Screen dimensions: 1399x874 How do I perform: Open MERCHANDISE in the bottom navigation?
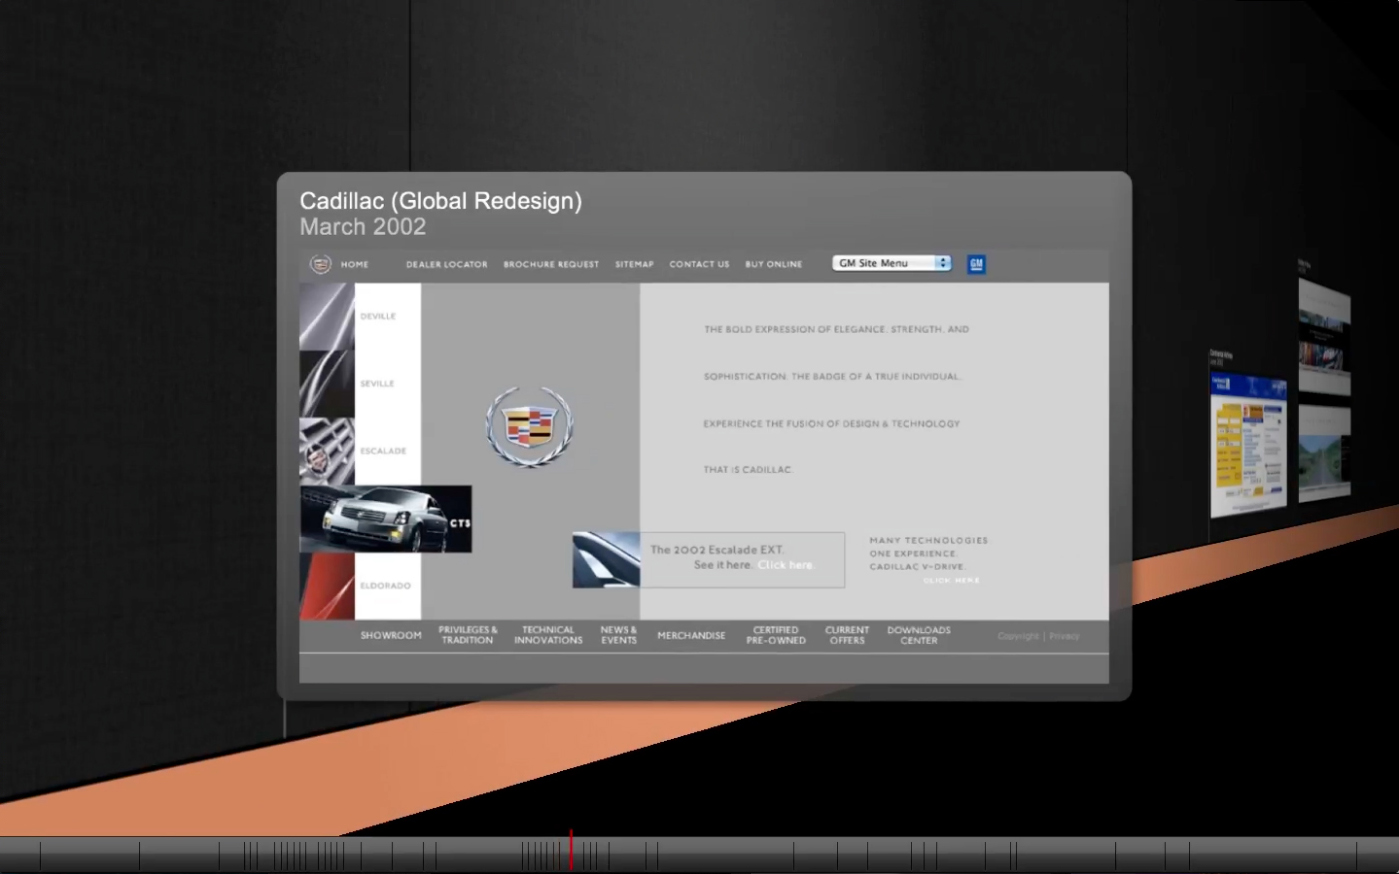(x=691, y=636)
